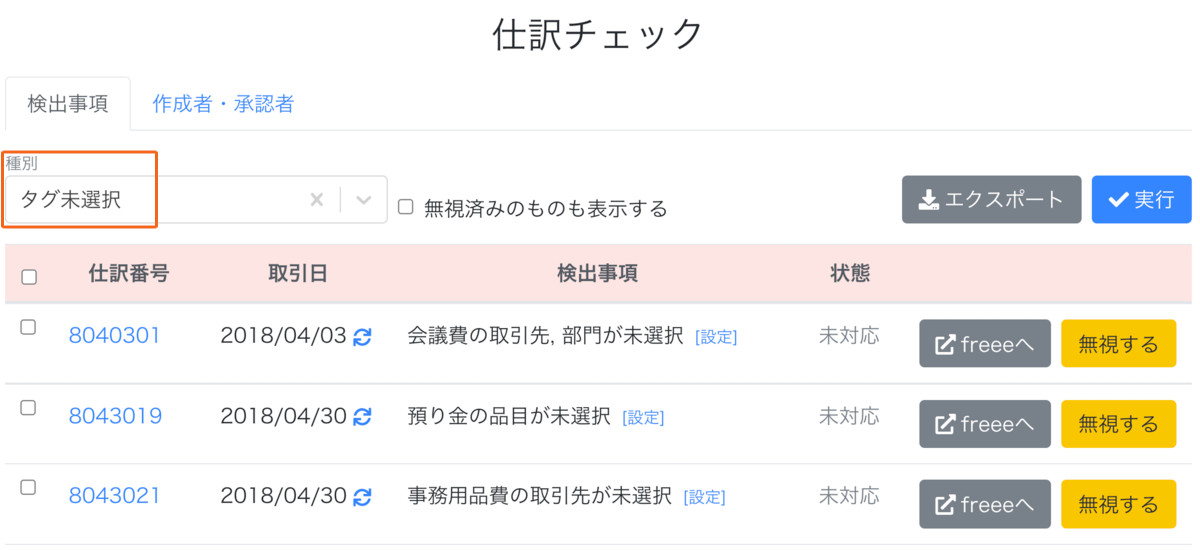Toggle the select-all checkbox in table header
The image size is (1200, 550).
point(29,277)
